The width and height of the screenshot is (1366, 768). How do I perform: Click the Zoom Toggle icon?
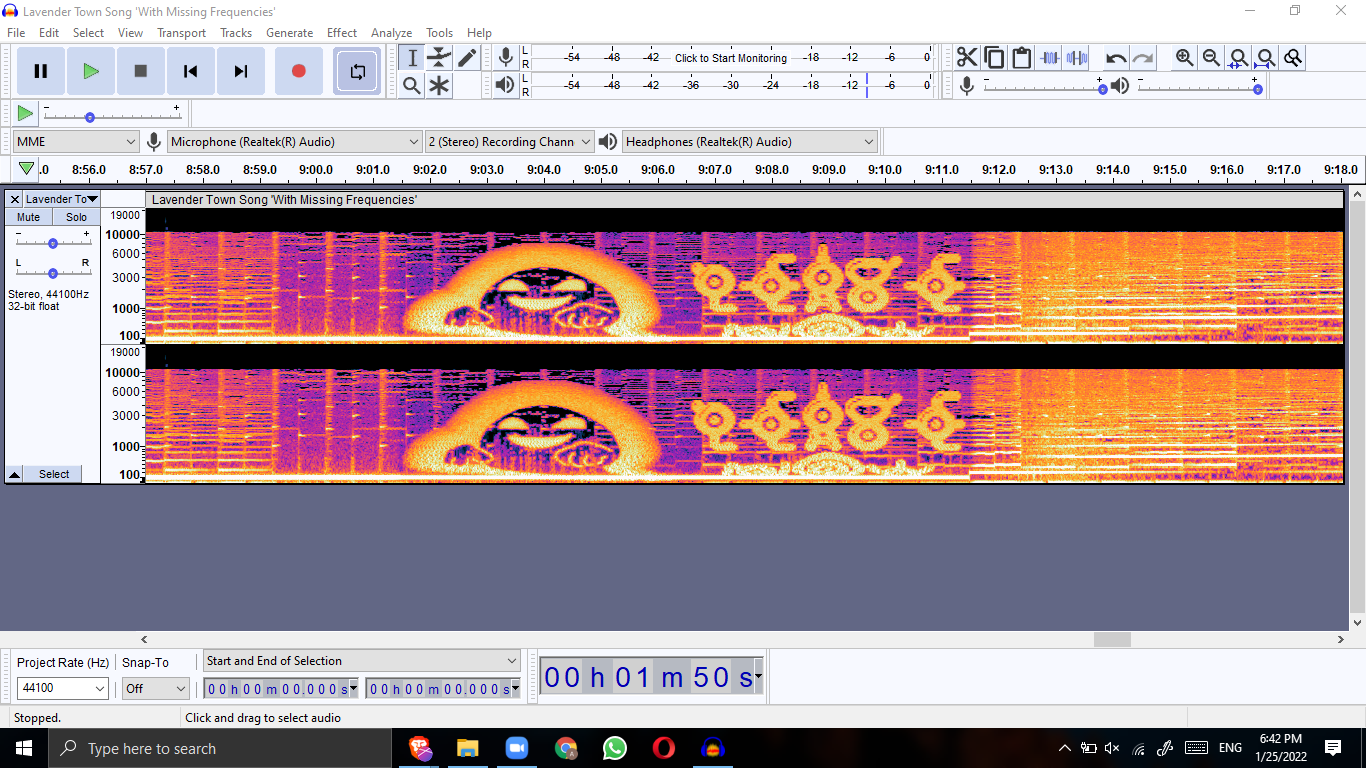1293,58
